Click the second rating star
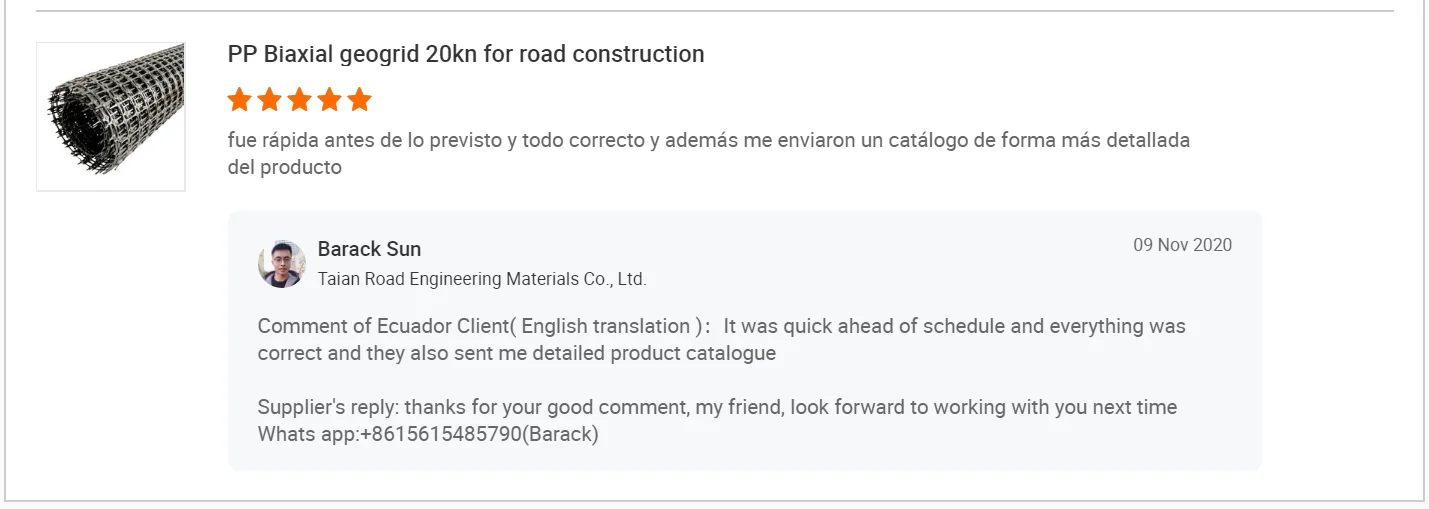Viewport: 1429px width, 509px height. tap(269, 100)
